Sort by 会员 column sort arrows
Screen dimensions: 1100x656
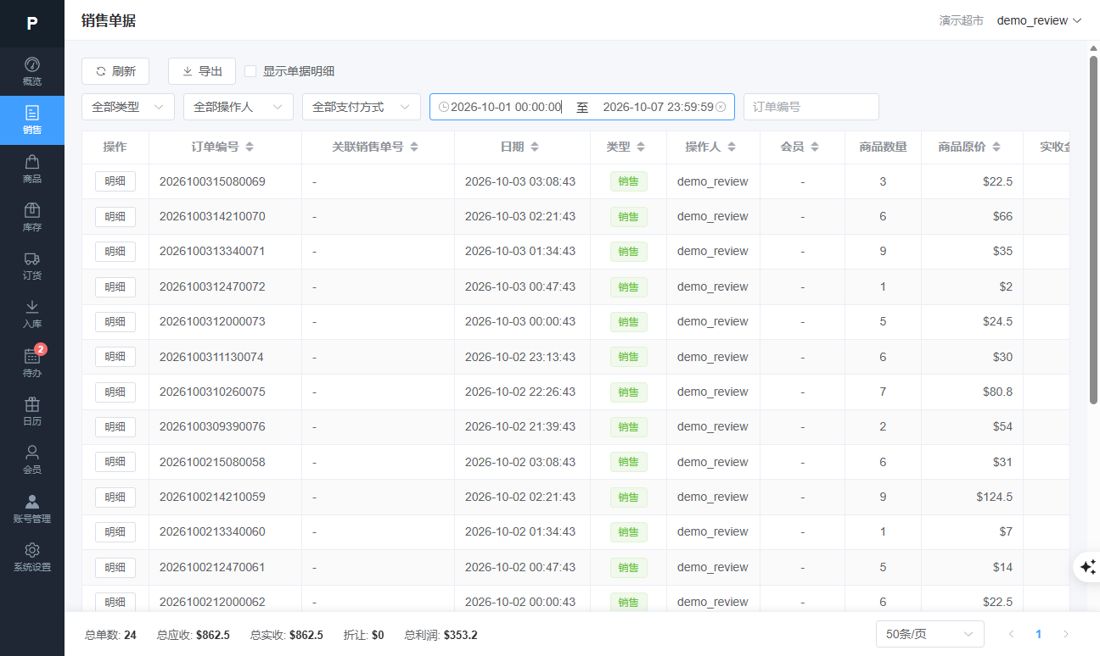[814, 147]
